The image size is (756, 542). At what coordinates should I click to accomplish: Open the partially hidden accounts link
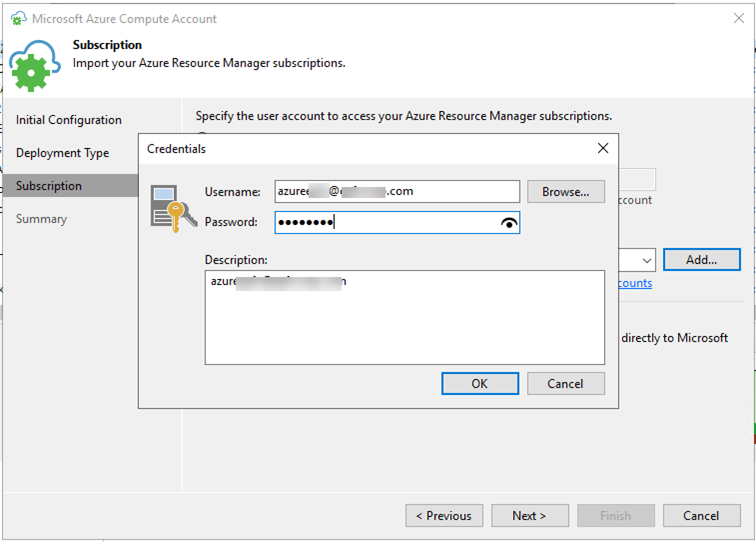pos(635,283)
